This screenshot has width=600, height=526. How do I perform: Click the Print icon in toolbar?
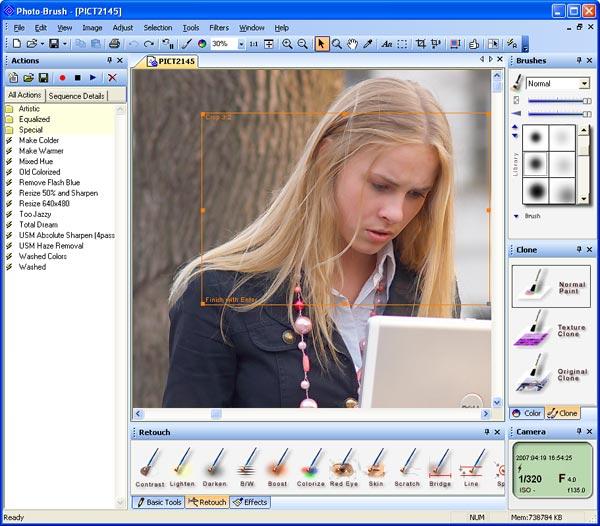coord(114,44)
